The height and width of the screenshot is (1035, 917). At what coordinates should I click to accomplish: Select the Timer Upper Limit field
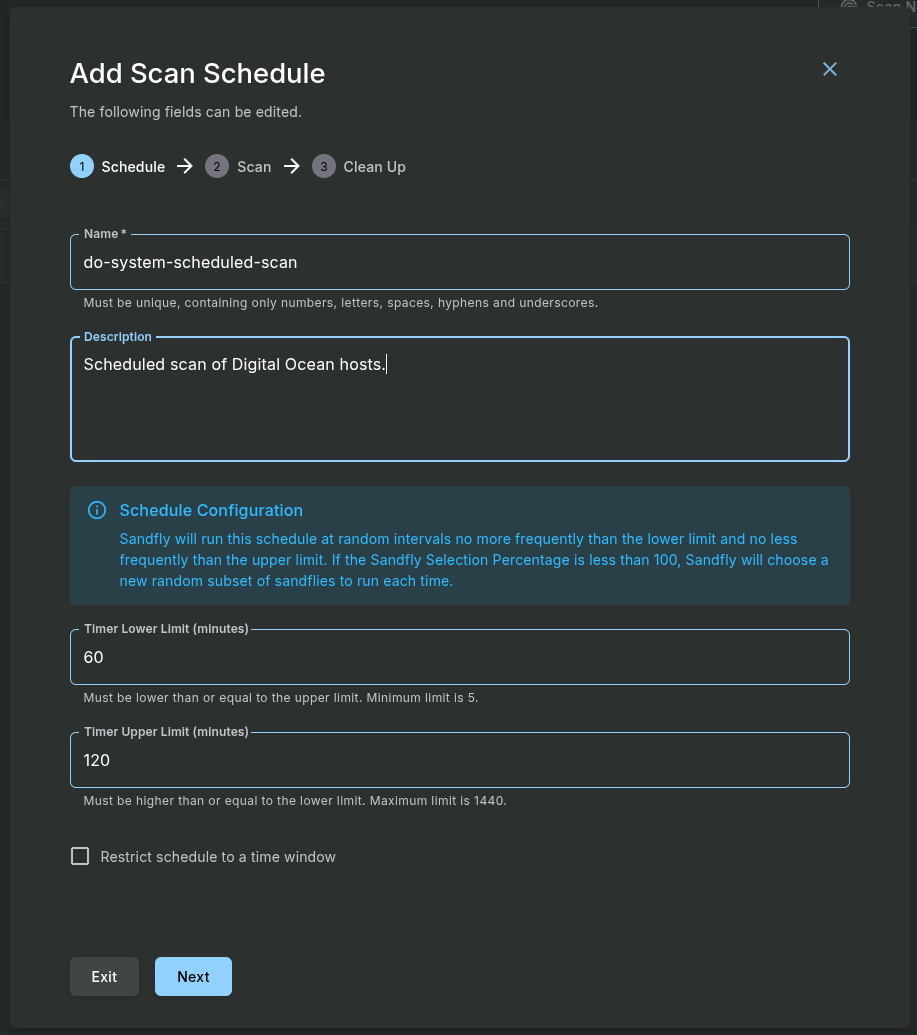tap(460, 760)
